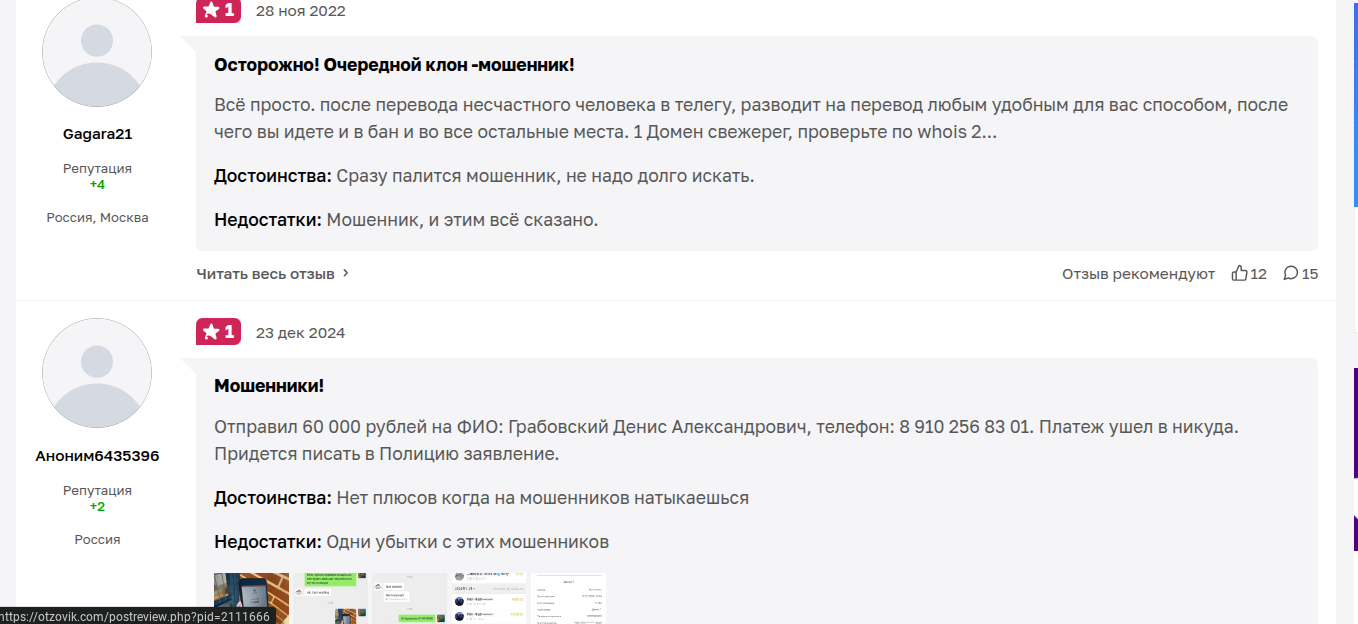
Task: Open the third chat screenshot thumbnail
Action: tap(409, 598)
